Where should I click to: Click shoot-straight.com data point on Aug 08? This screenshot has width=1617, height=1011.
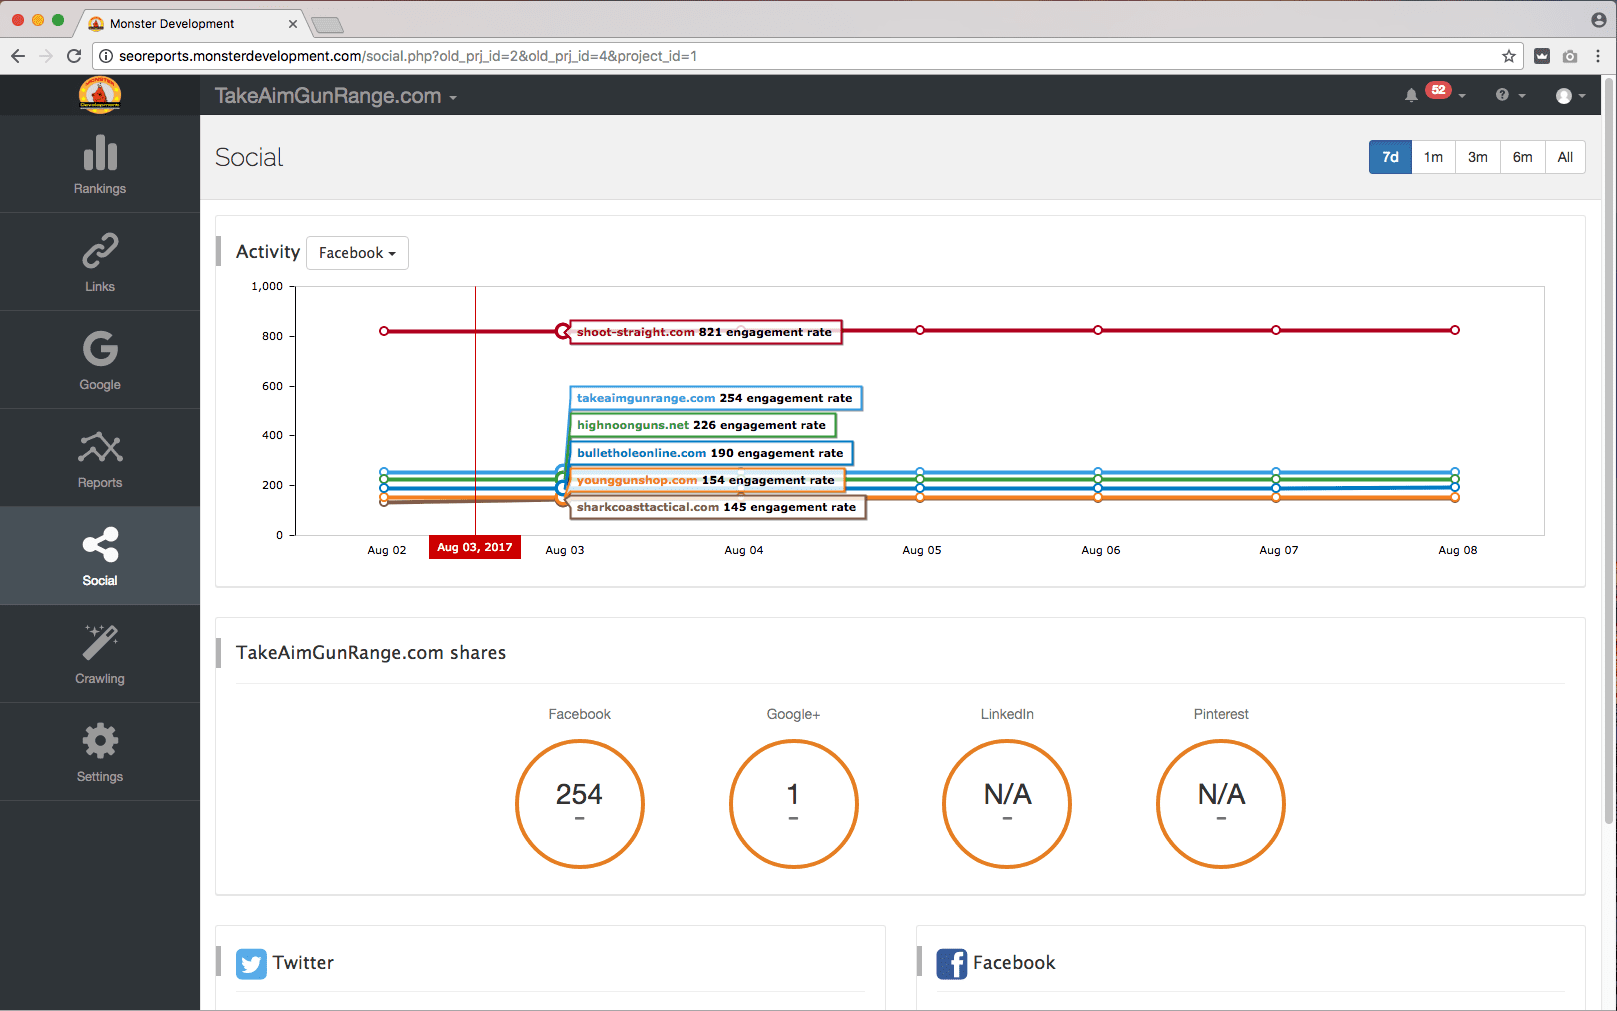click(1455, 330)
